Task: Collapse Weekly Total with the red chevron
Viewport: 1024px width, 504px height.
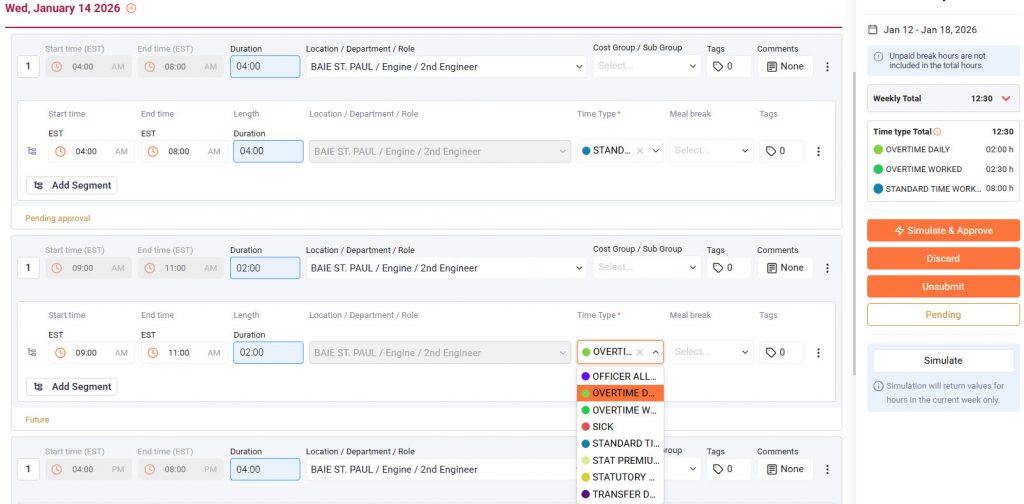Action: click(x=1006, y=99)
